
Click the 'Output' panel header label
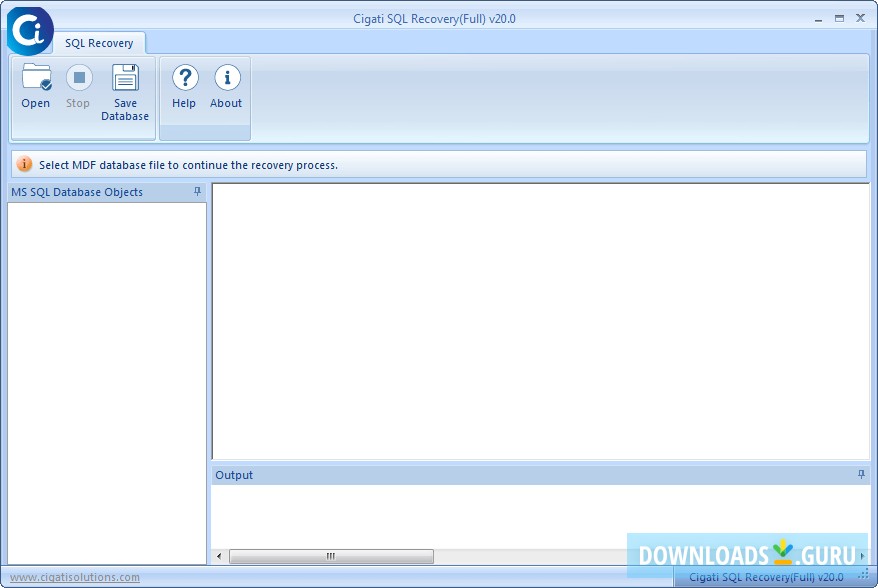(x=234, y=475)
